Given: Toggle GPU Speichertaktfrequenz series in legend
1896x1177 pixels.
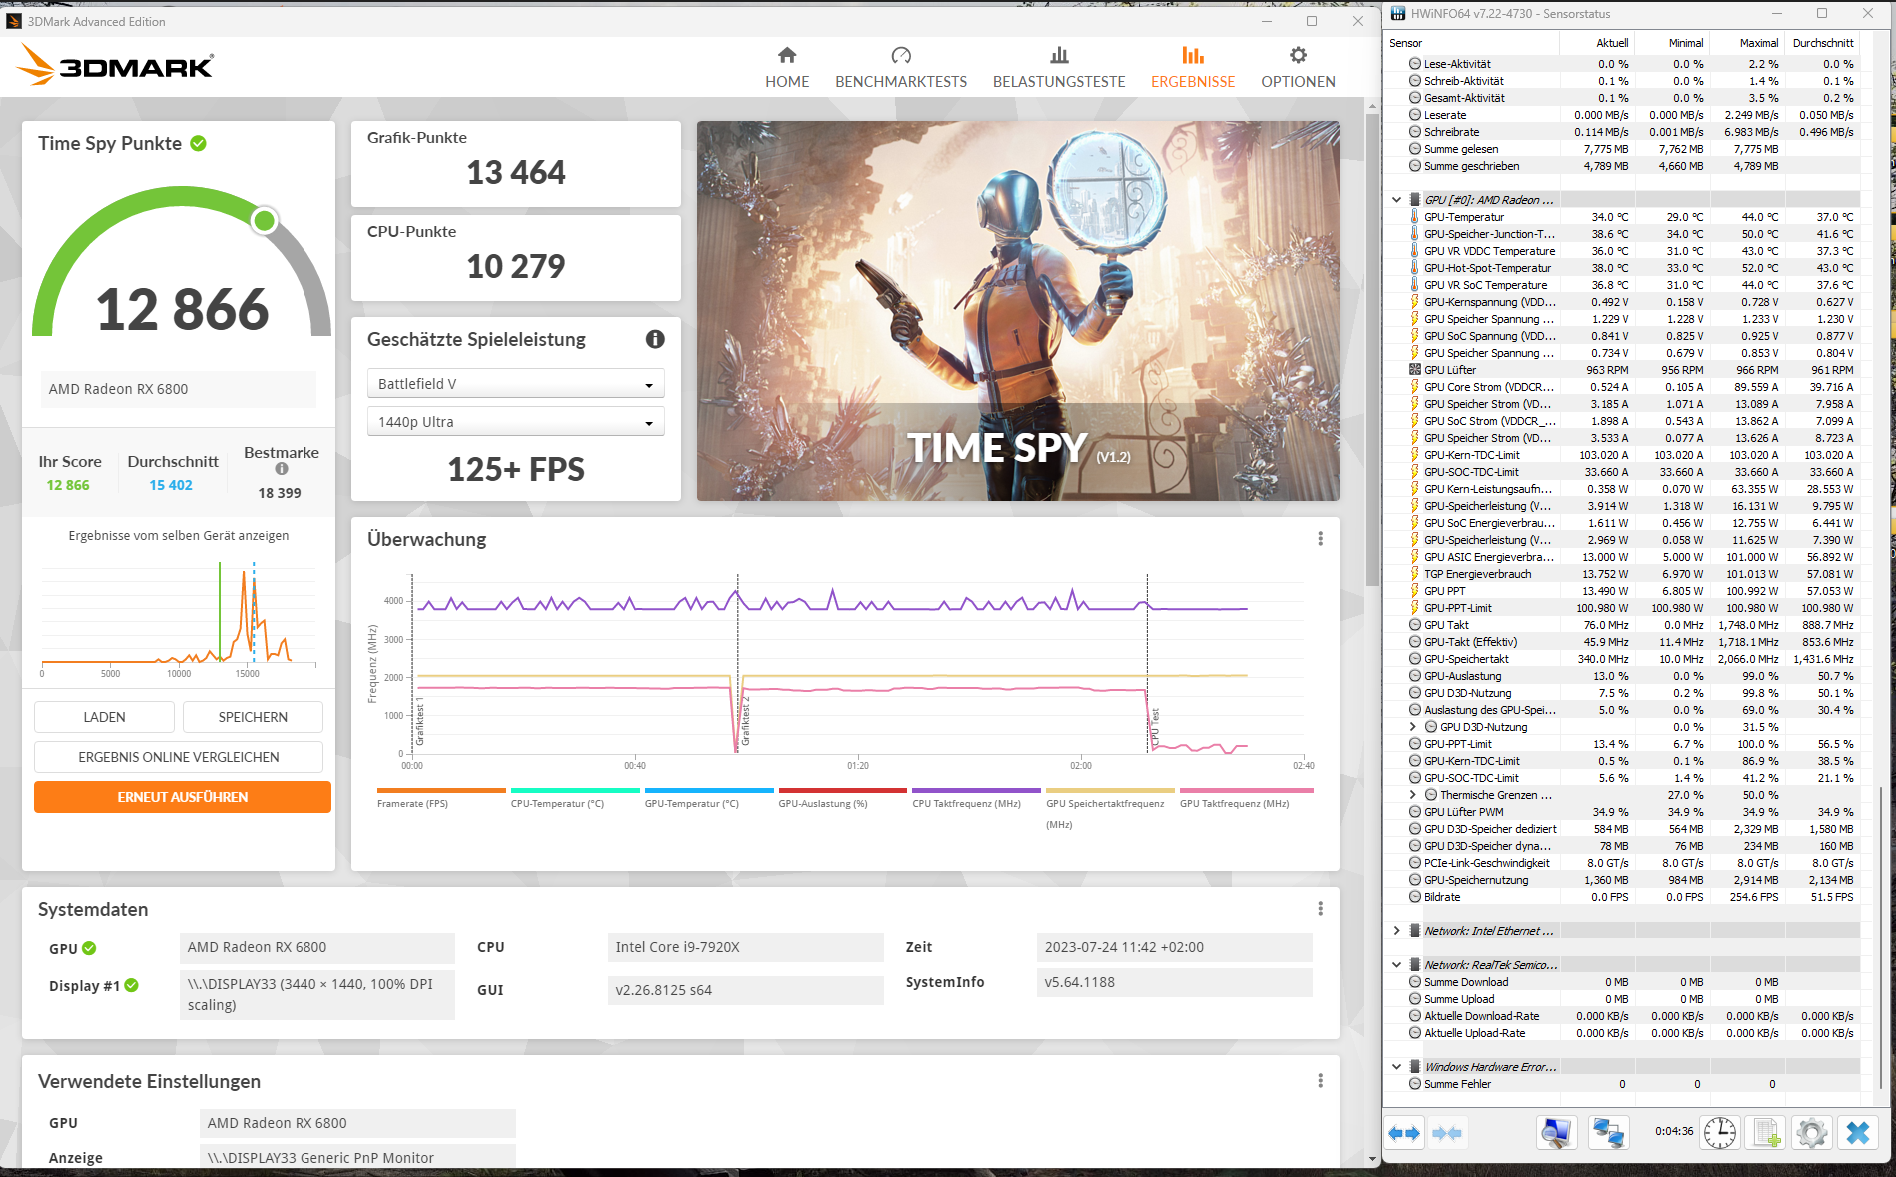Looking at the screenshot, I should tap(1110, 808).
